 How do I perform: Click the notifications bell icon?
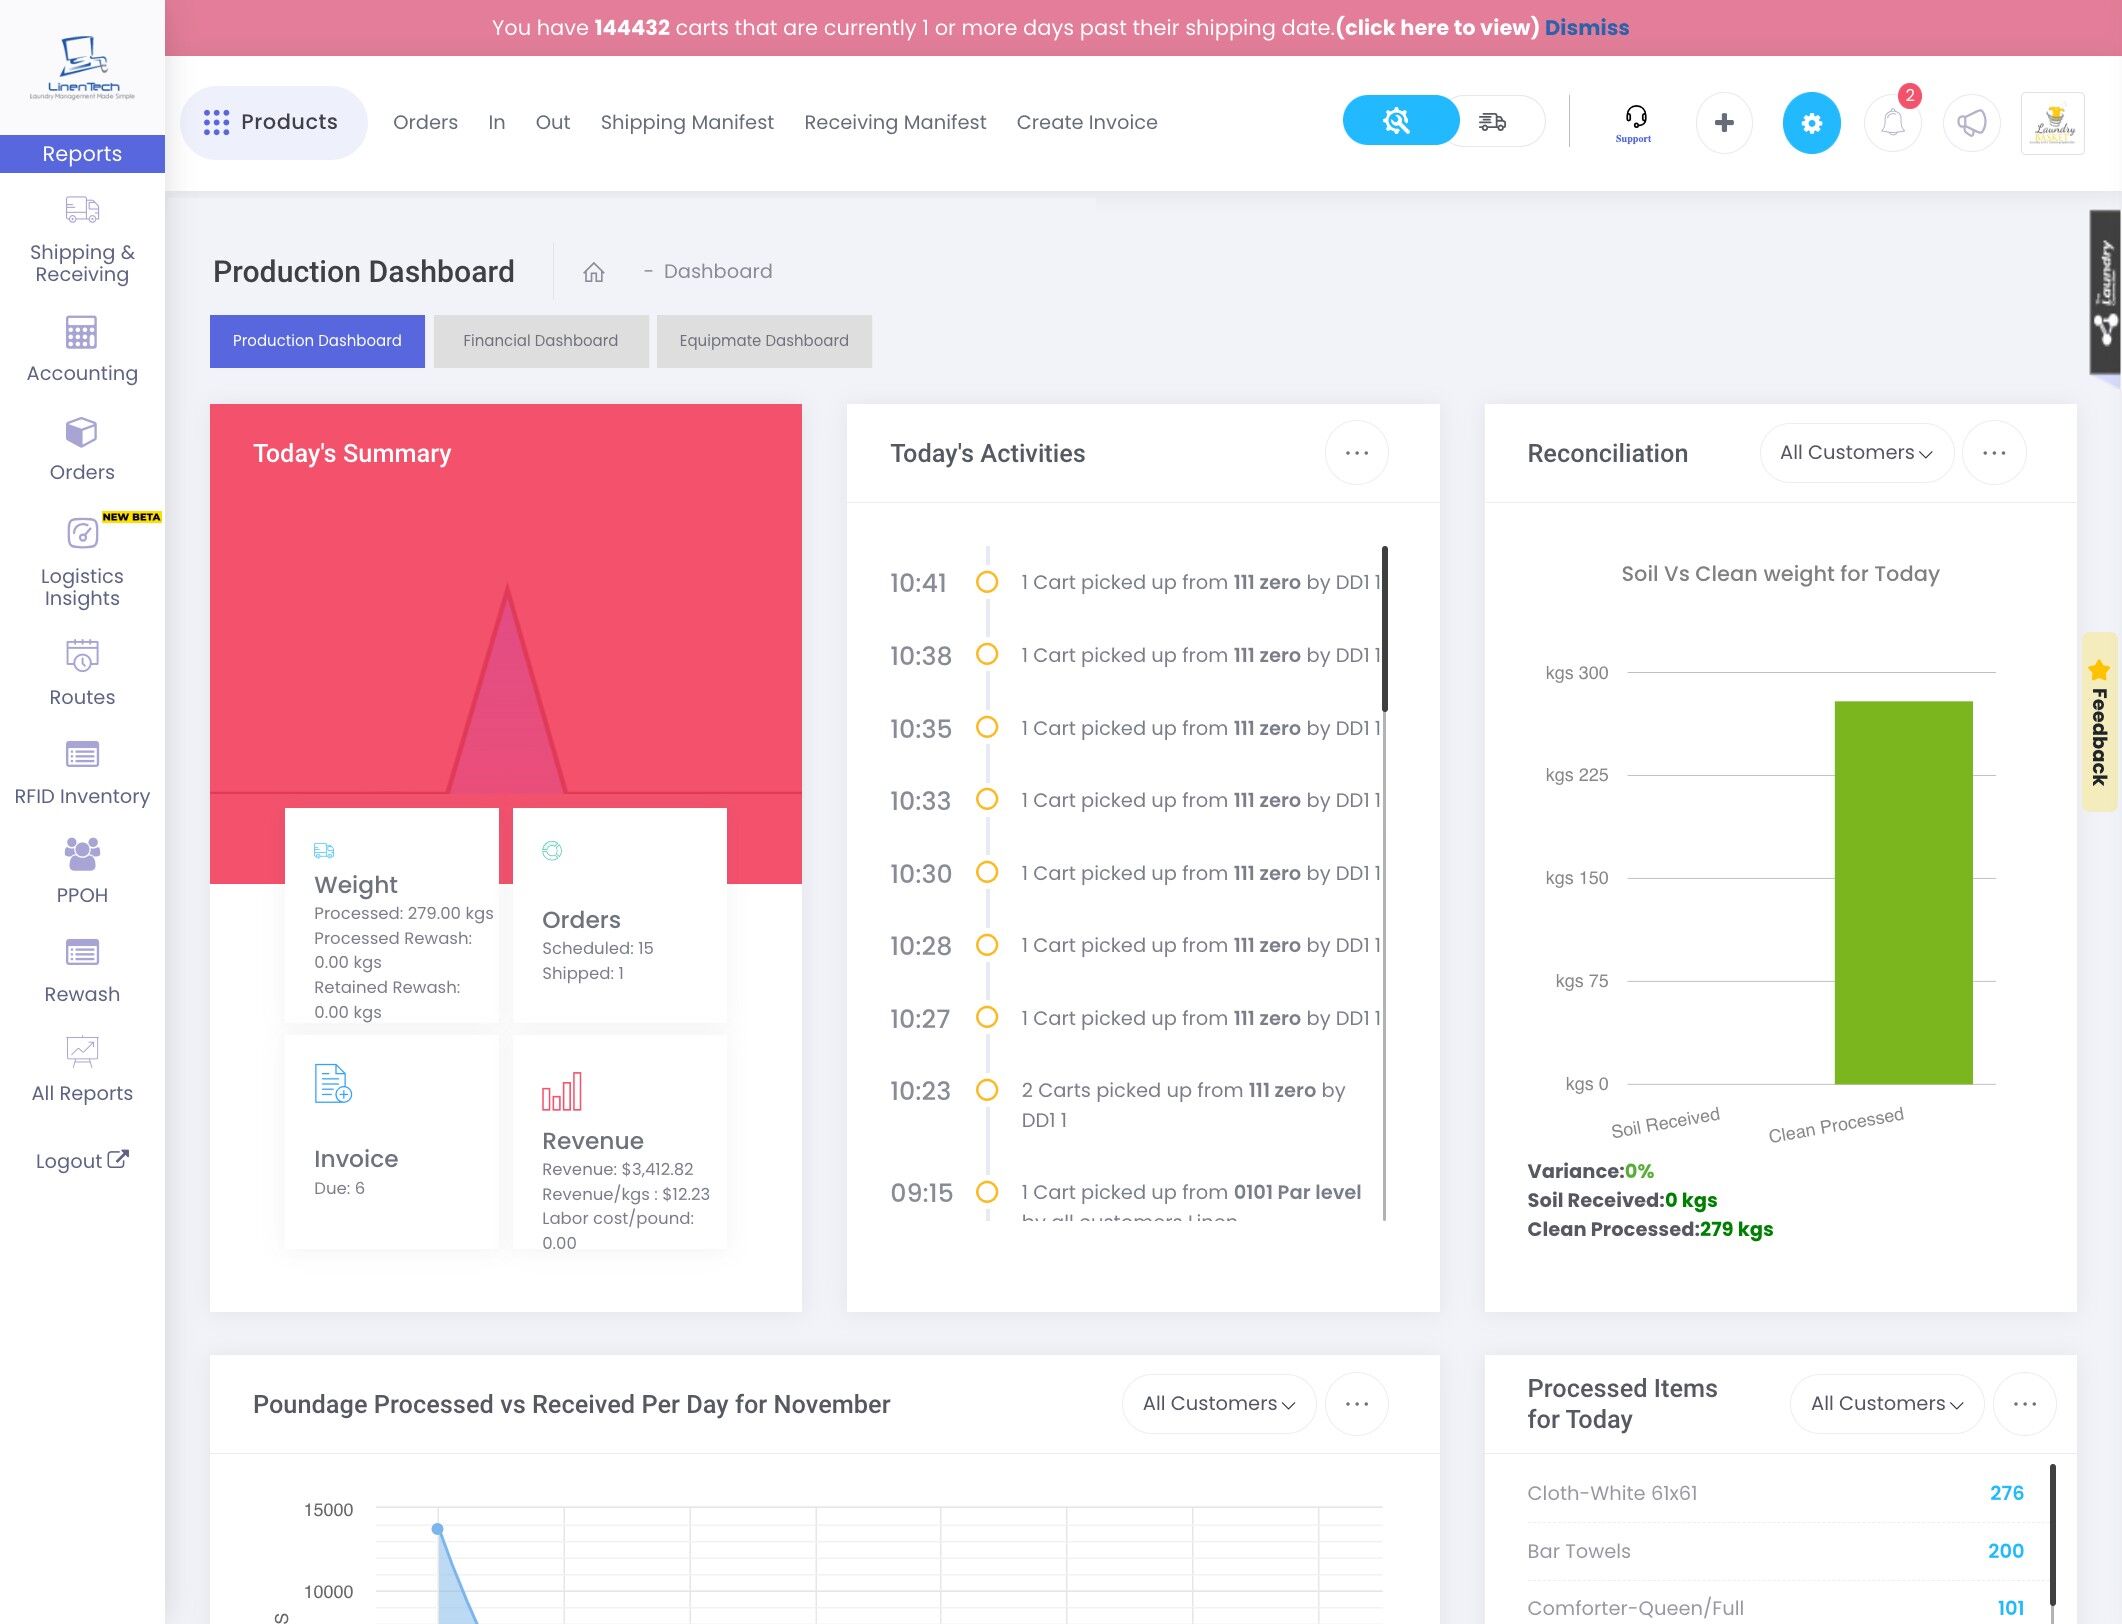(1892, 123)
